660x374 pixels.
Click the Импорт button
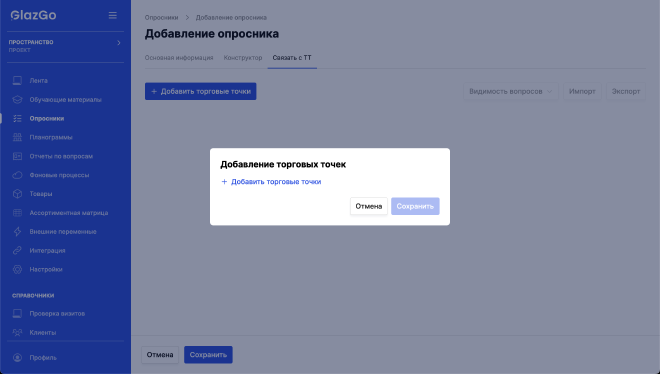coord(582,91)
